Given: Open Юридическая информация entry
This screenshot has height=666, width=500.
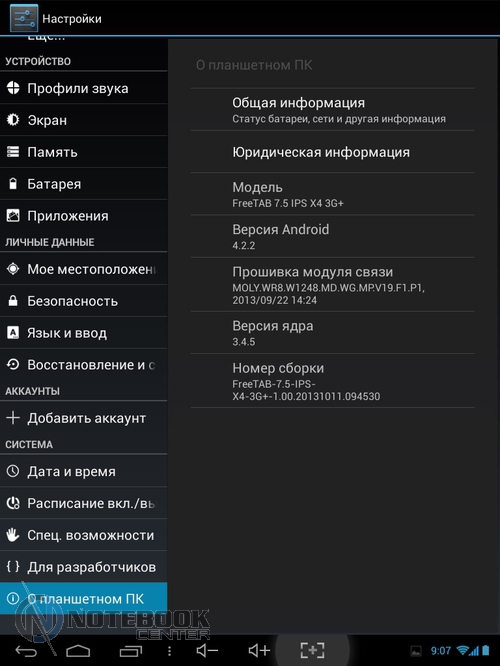Looking at the screenshot, I should [x=333, y=152].
